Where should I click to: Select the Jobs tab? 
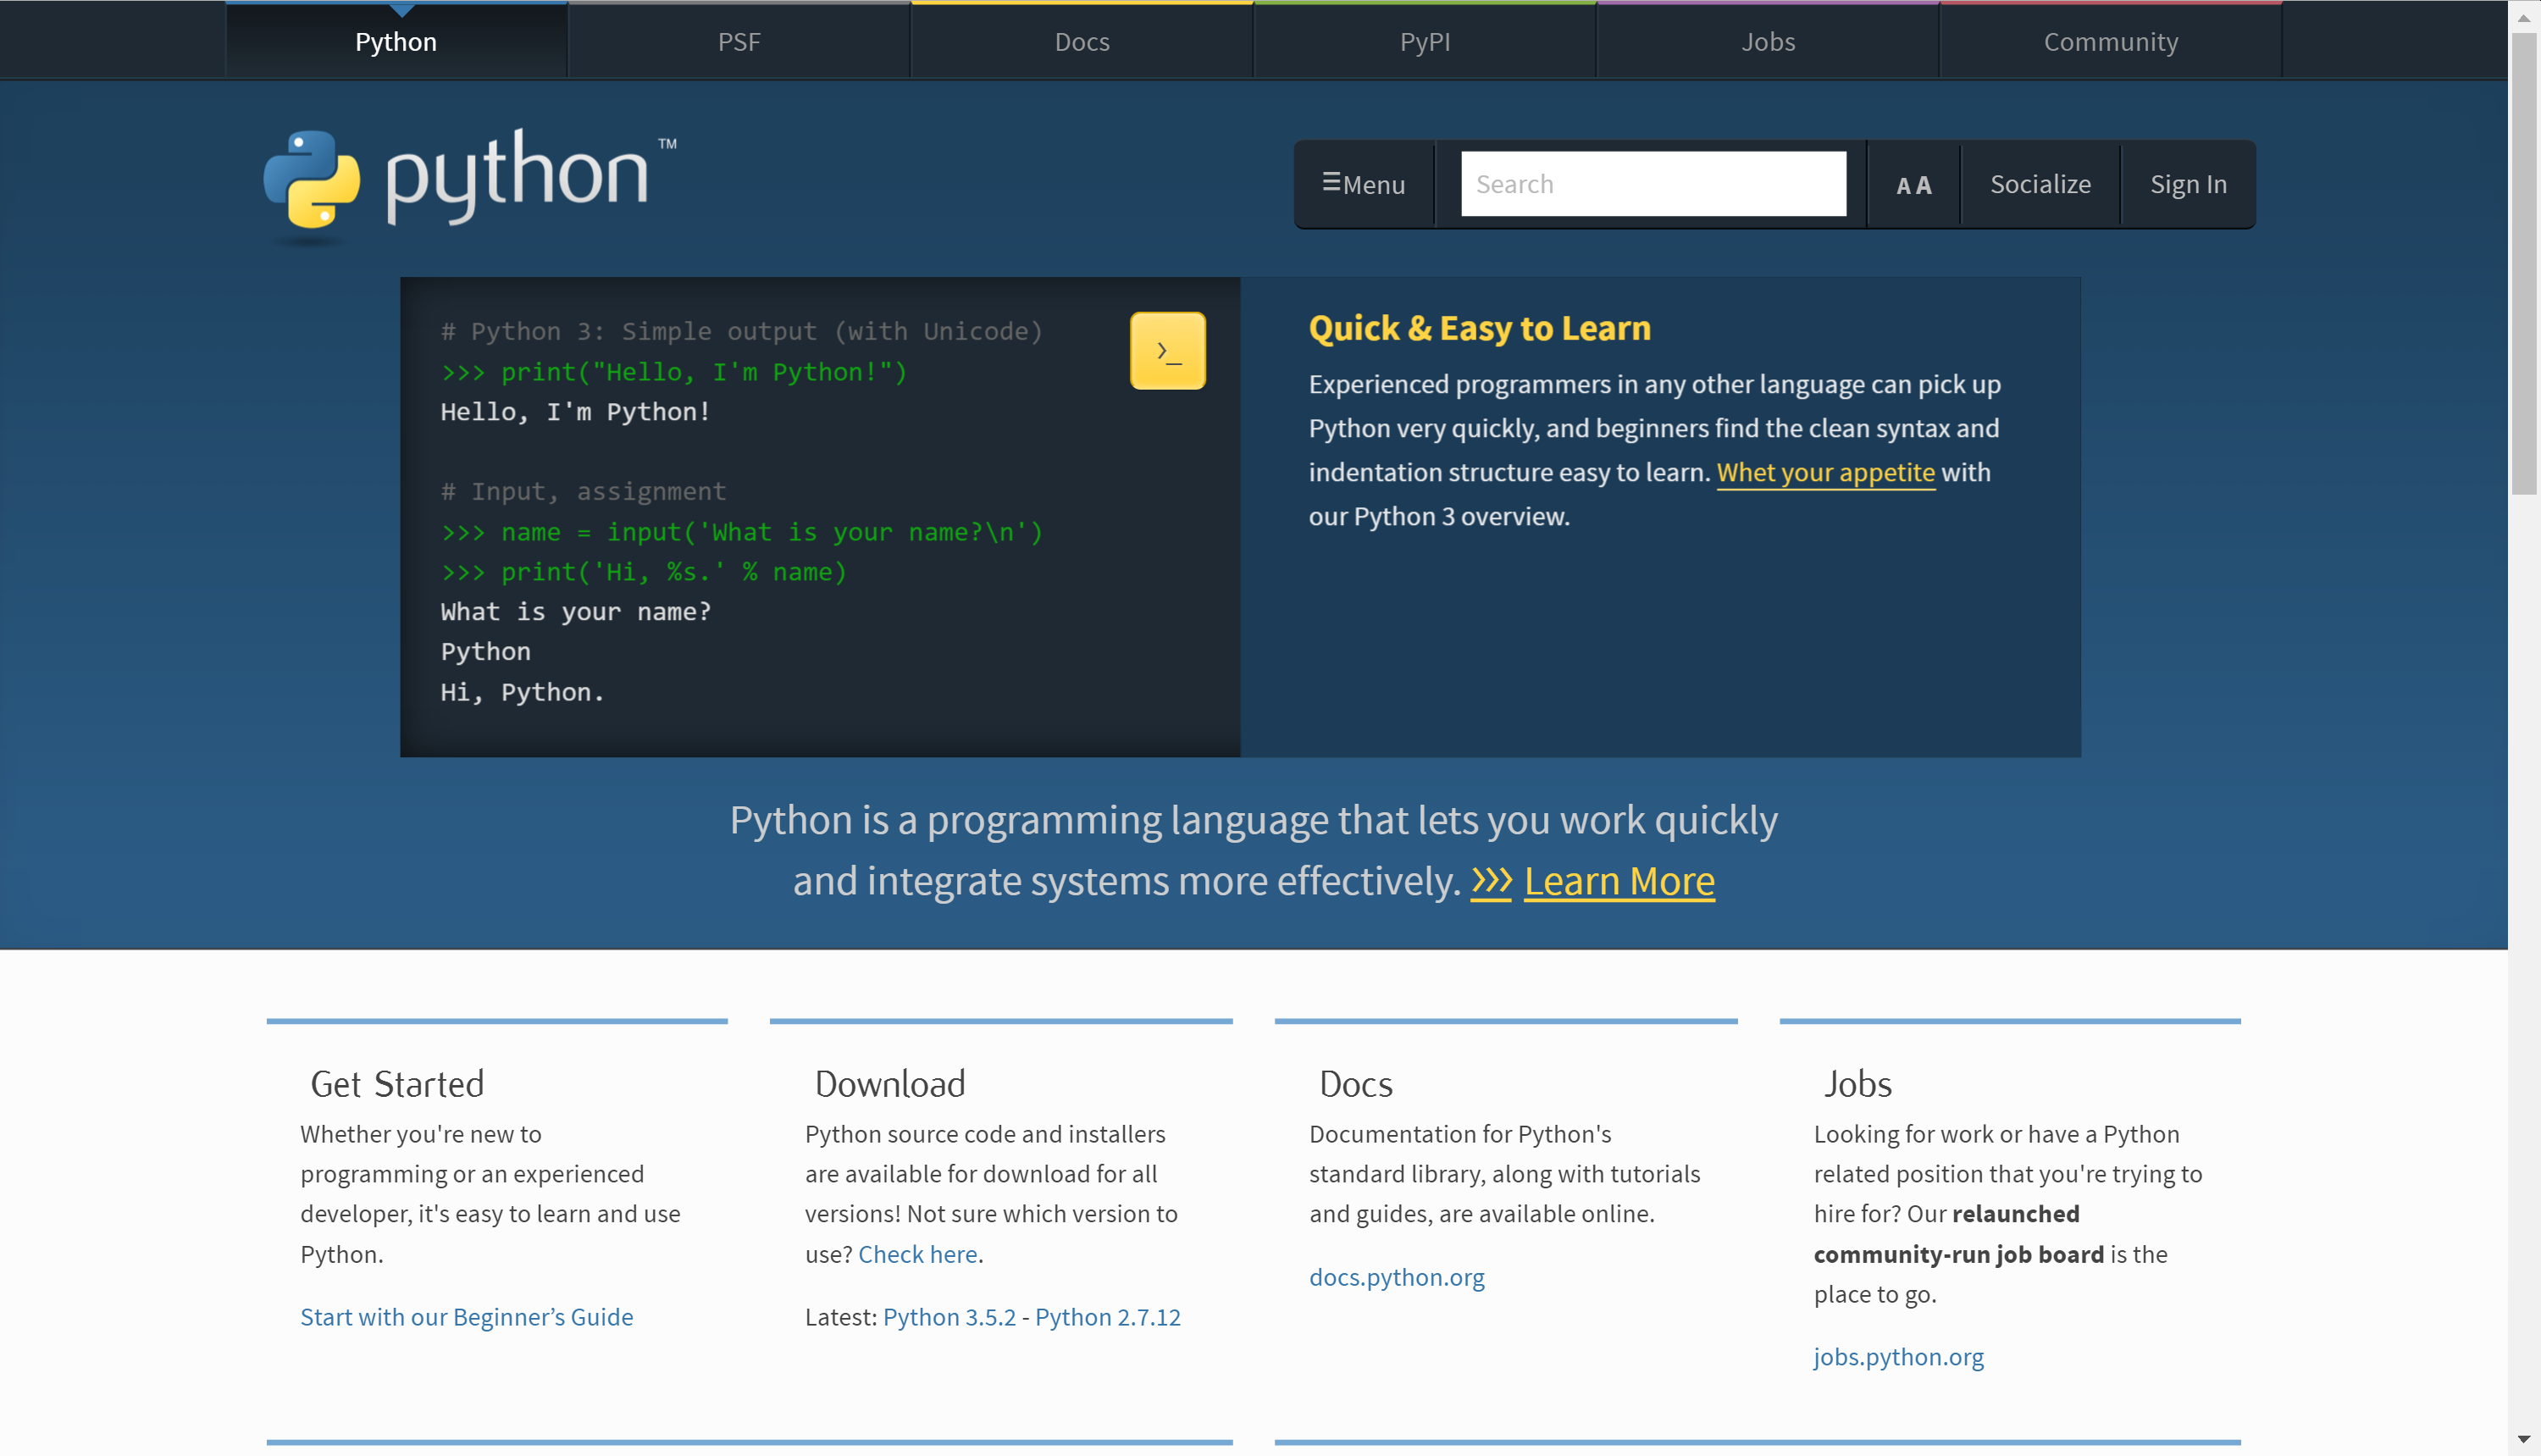pos(1767,41)
